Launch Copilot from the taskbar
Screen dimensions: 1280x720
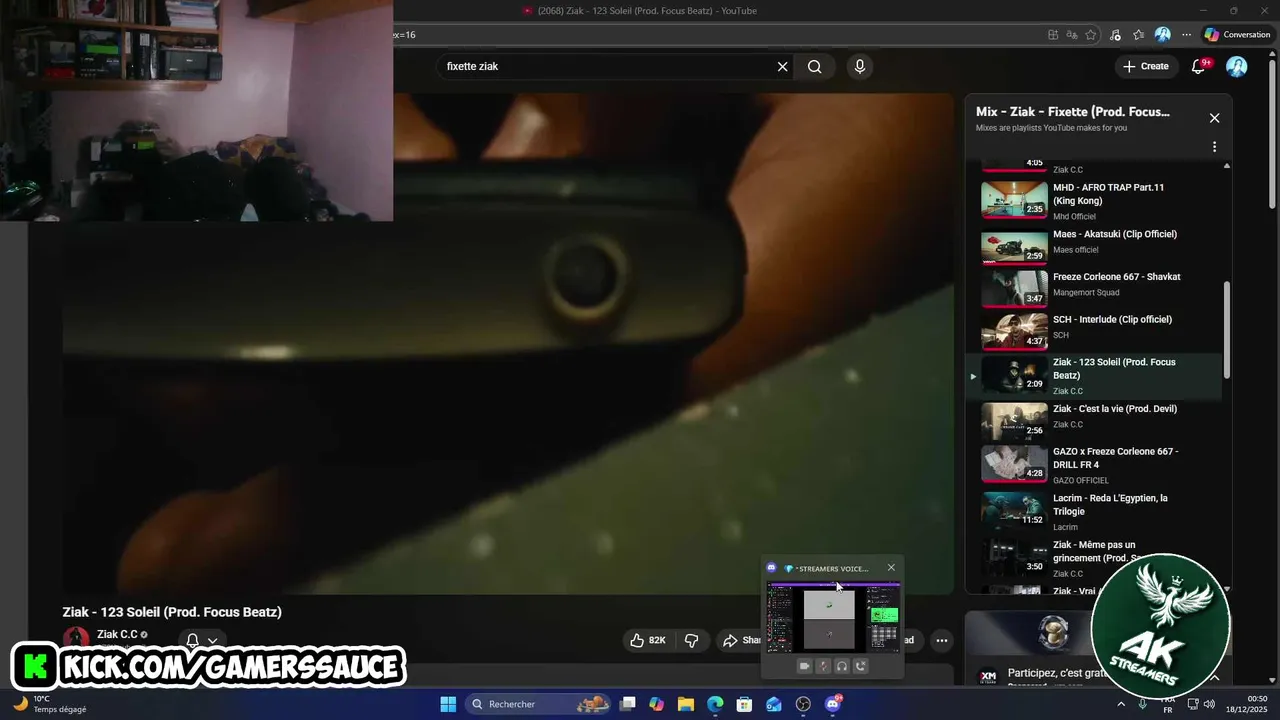[657, 704]
